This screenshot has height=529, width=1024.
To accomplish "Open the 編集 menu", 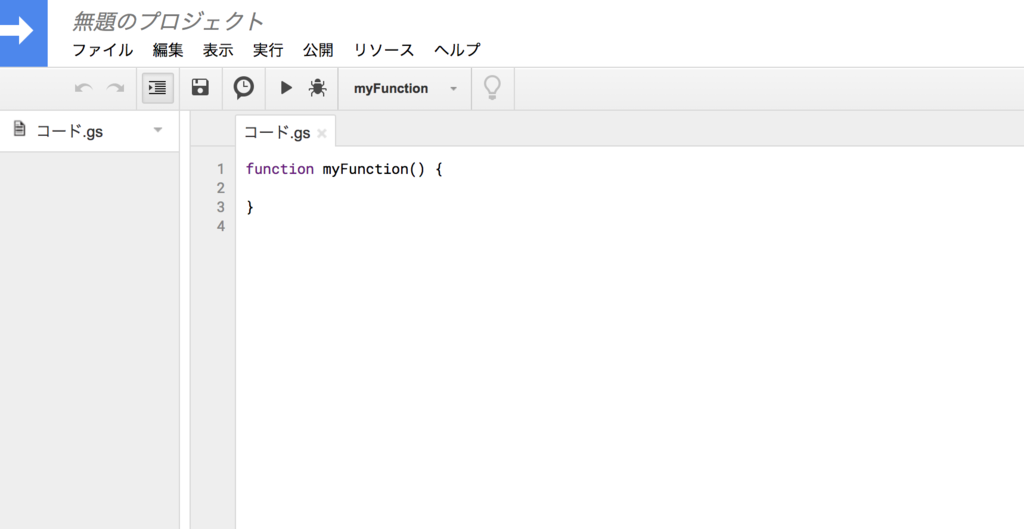I will tap(168, 50).
